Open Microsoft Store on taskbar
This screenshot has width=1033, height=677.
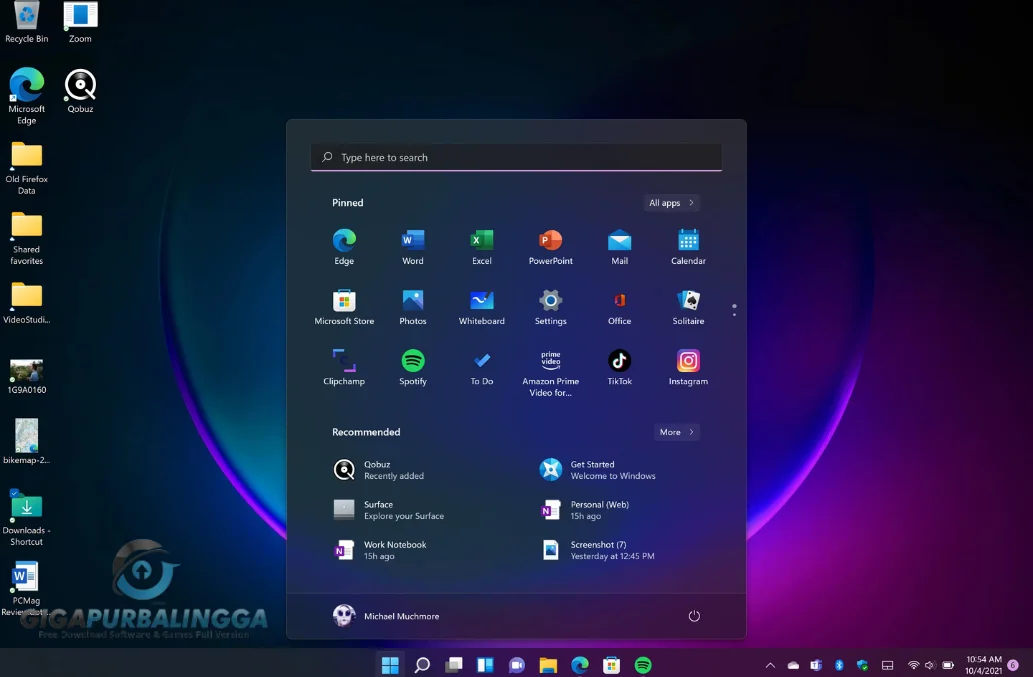(x=611, y=665)
